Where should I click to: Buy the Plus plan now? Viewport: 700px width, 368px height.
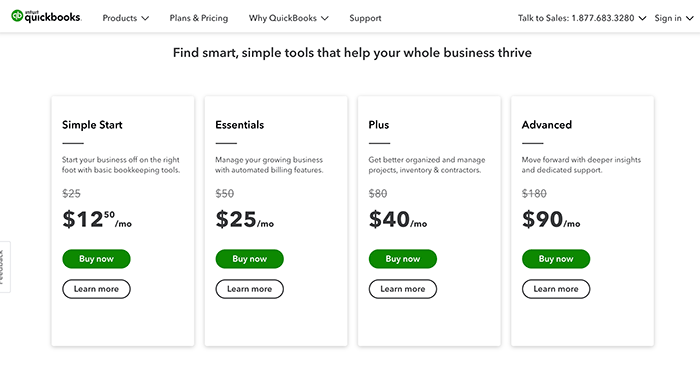pos(403,259)
